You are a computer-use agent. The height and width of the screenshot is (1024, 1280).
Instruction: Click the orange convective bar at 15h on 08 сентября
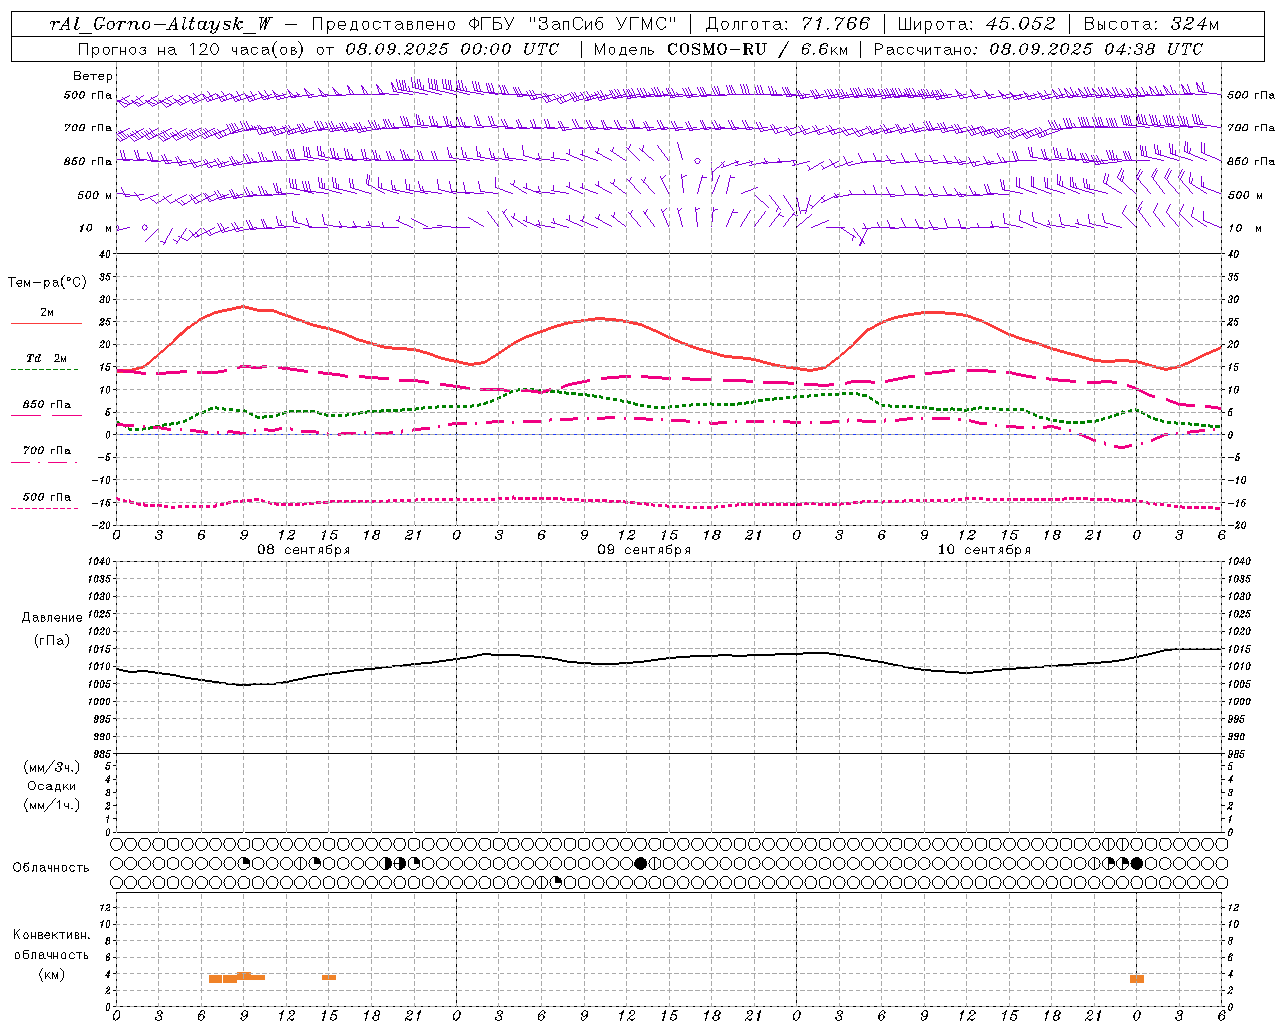(x=329, y=977)
